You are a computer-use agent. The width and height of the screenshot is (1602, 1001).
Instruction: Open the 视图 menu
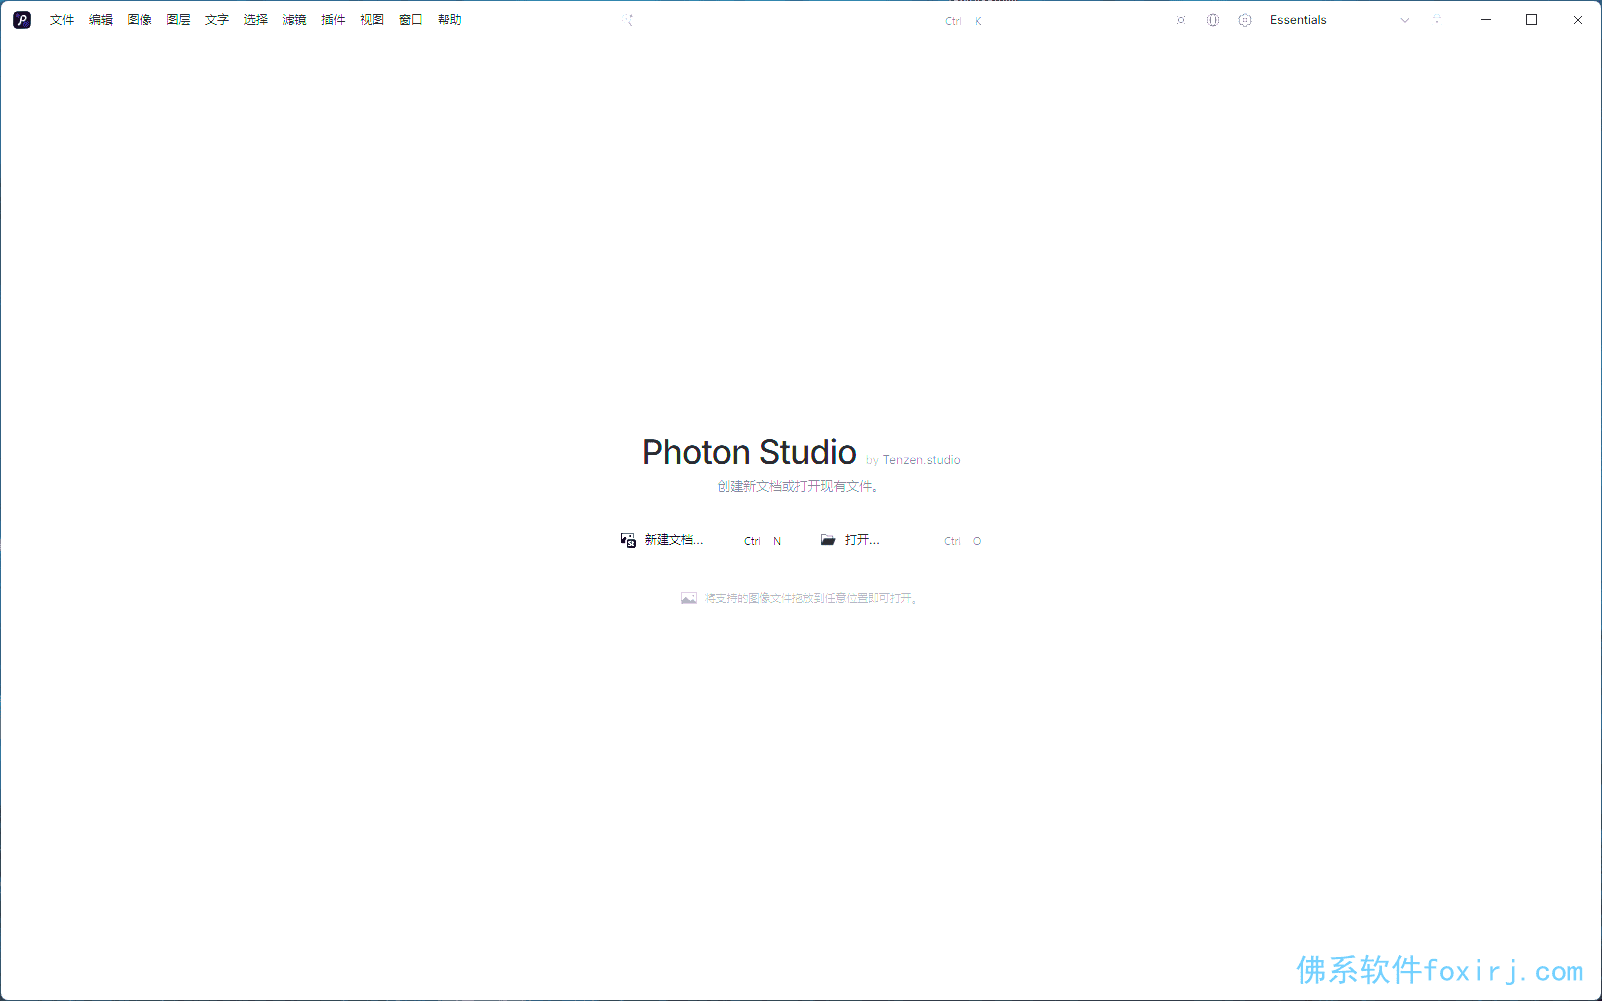(x=372, y=20)
